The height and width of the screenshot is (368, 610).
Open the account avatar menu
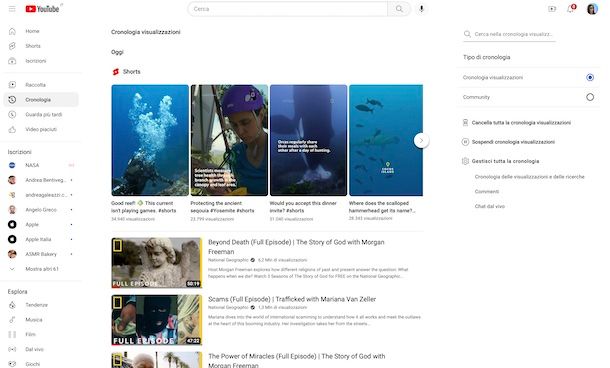(592, 9)
